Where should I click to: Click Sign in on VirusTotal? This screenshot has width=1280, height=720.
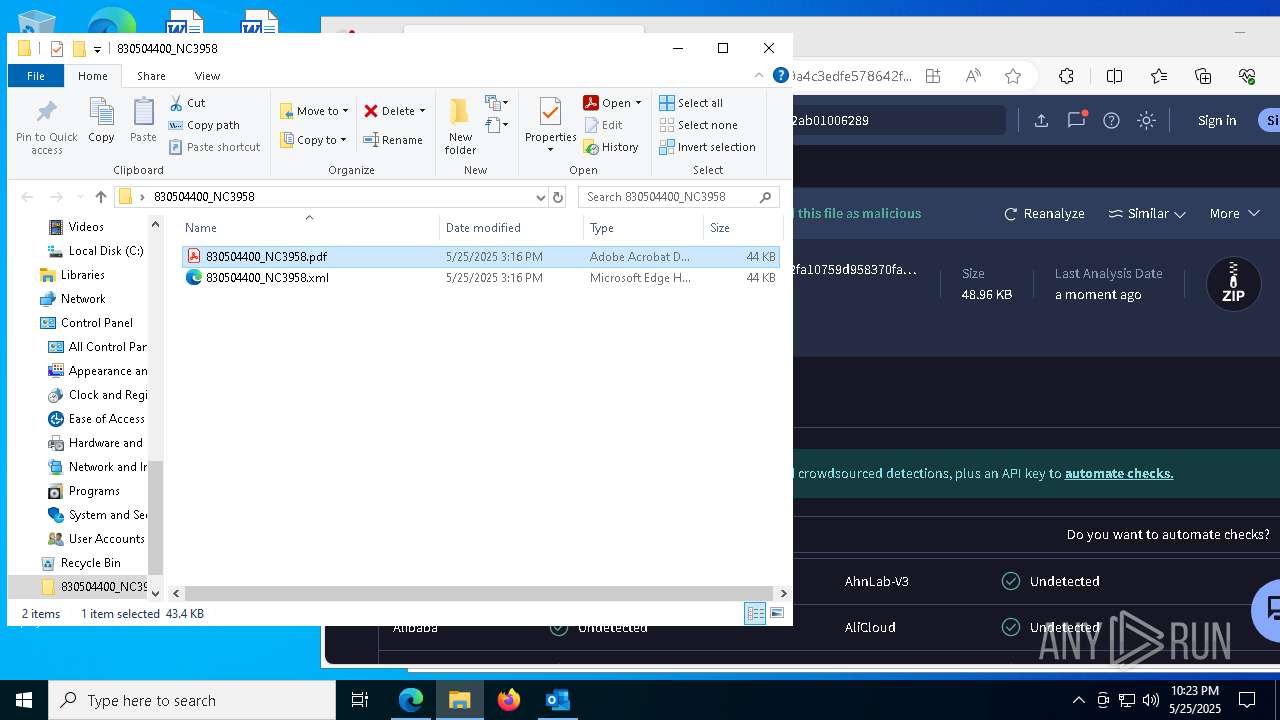click(x=1217, y=120)
